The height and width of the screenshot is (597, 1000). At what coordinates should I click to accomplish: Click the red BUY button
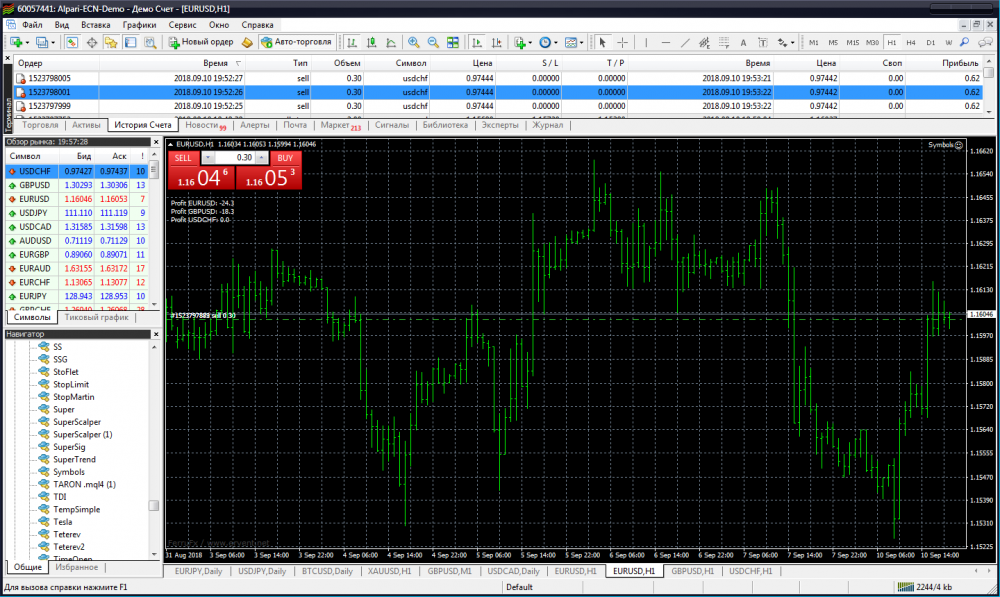(x=285, y=158)
